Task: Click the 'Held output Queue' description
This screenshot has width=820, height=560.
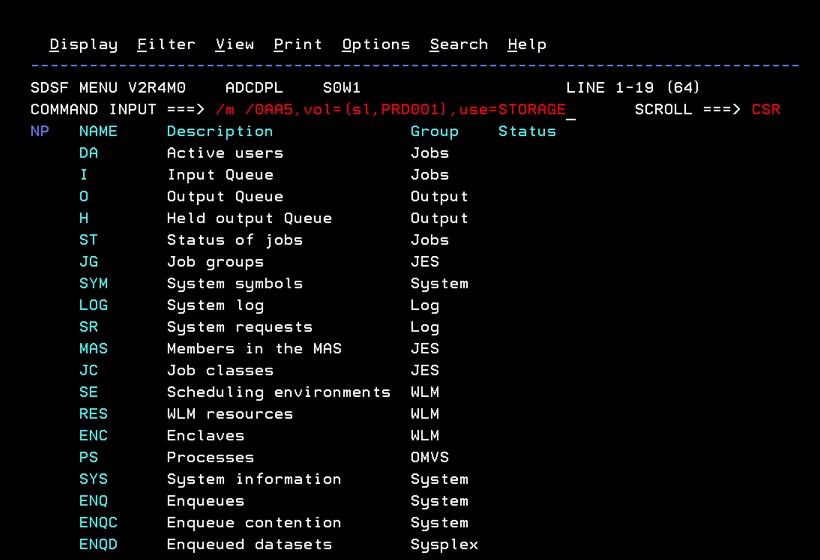Action: [249, 219]
